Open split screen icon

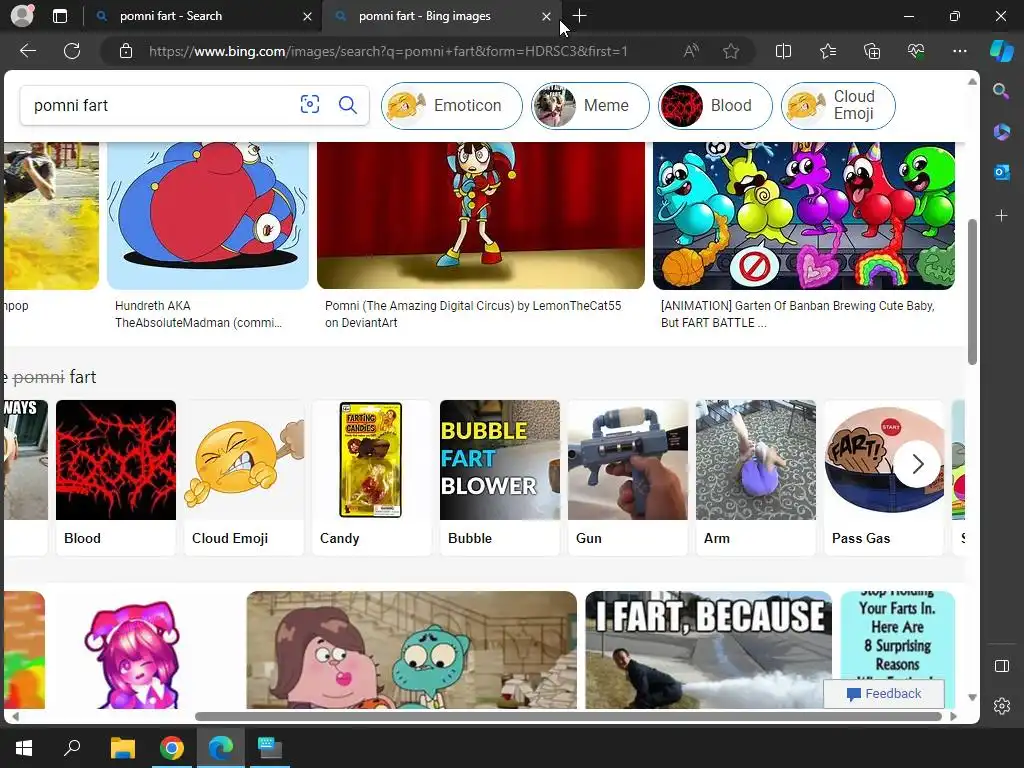coord(783,51)
